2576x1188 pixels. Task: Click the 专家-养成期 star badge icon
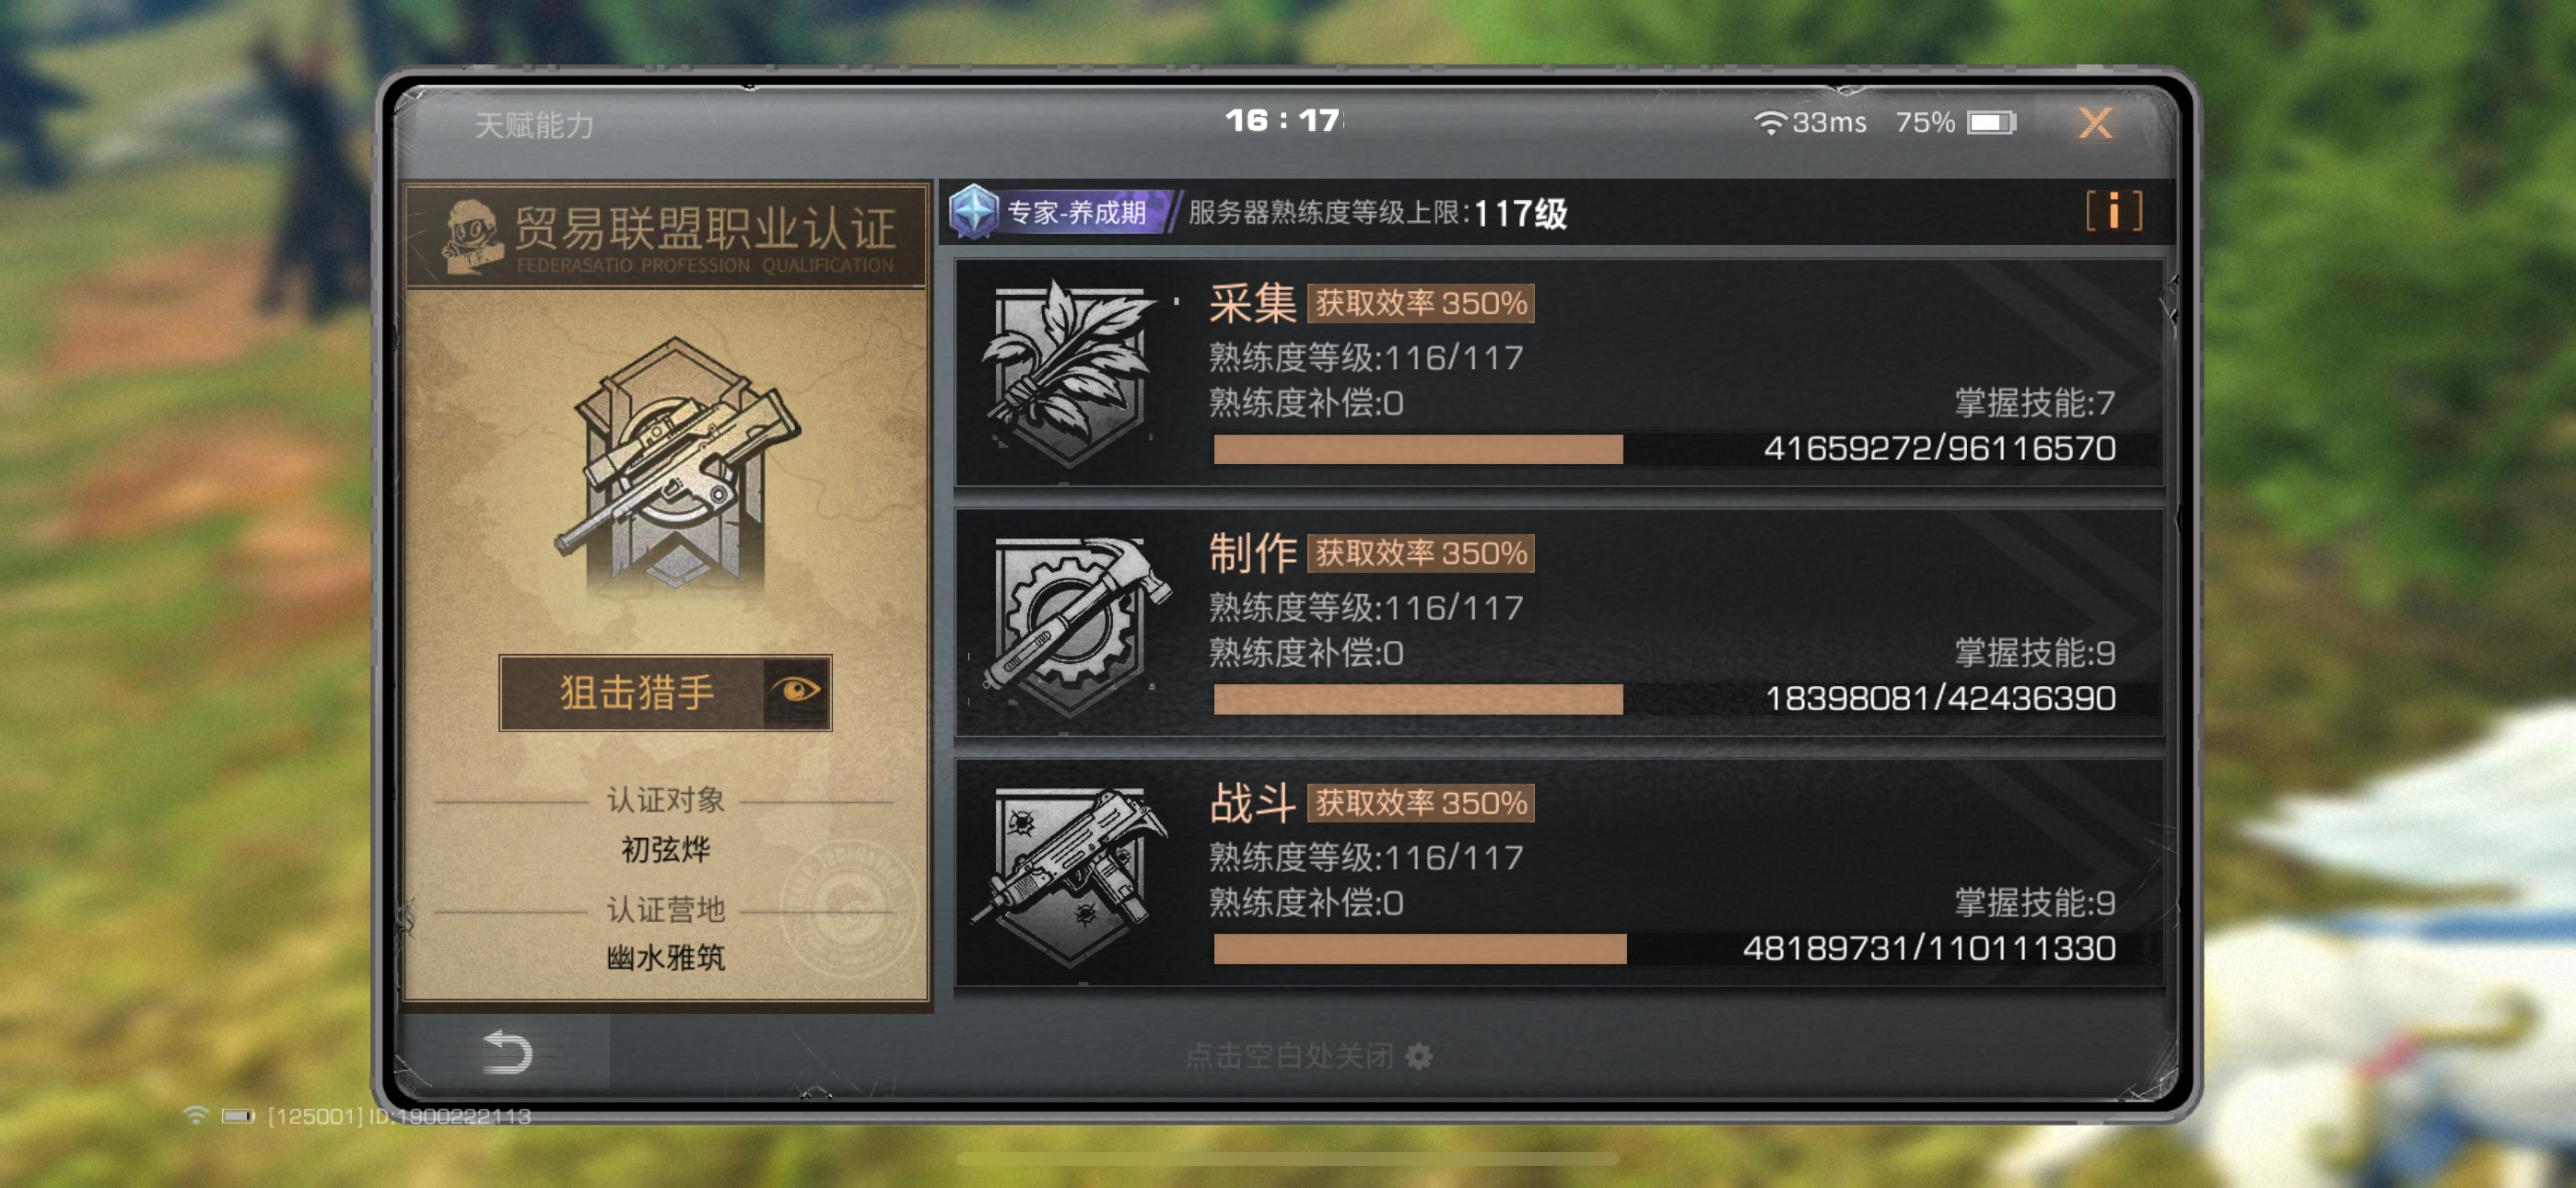pos(974,211)
